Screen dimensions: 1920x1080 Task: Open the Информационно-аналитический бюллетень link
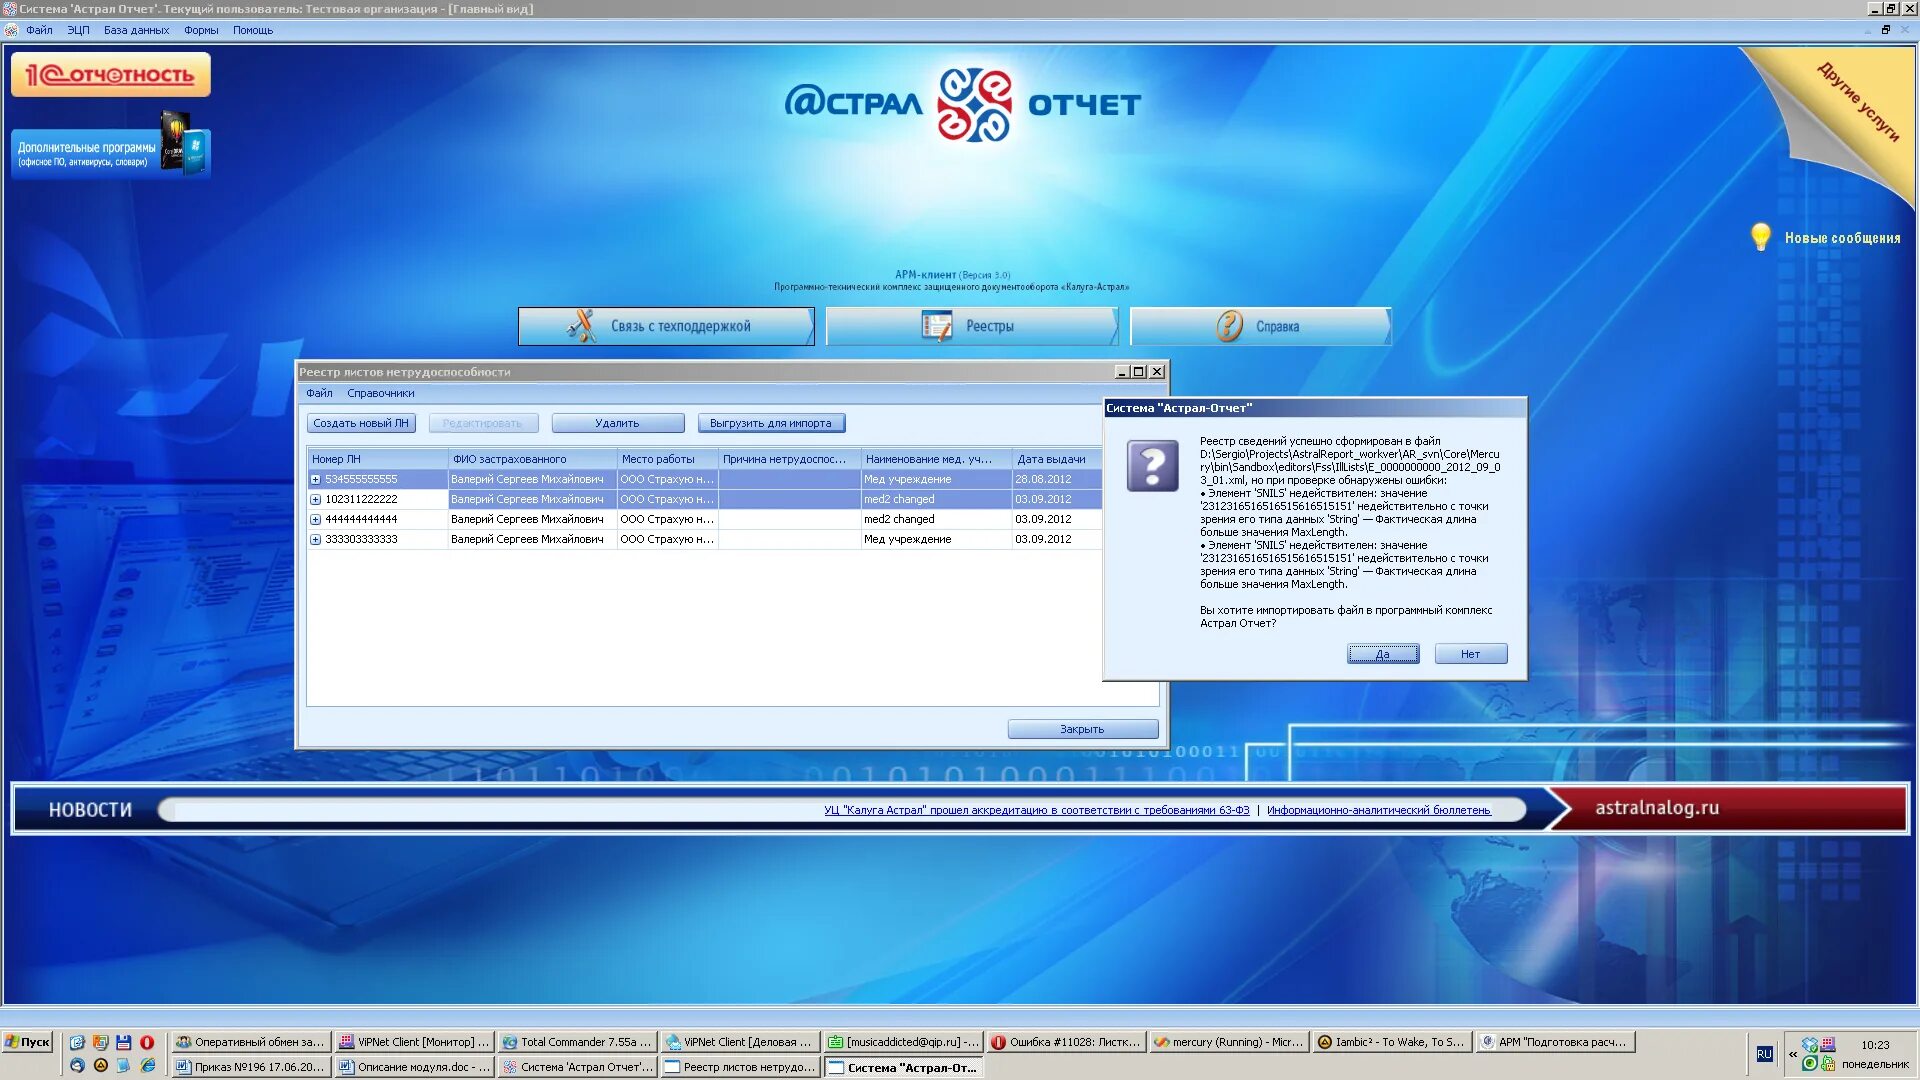[1378, 810]
